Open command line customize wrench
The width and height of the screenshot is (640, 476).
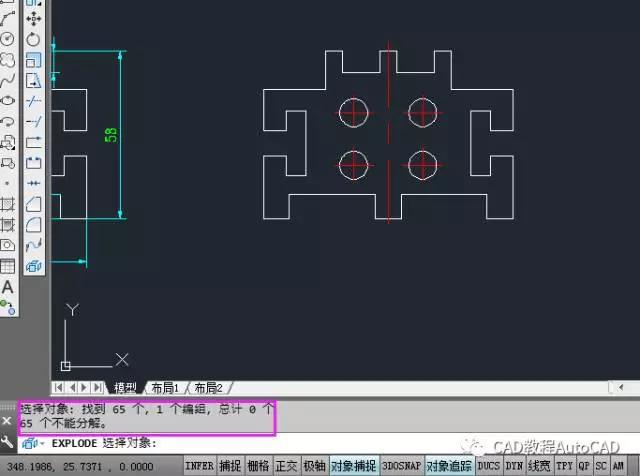click(x=7, y=442)
